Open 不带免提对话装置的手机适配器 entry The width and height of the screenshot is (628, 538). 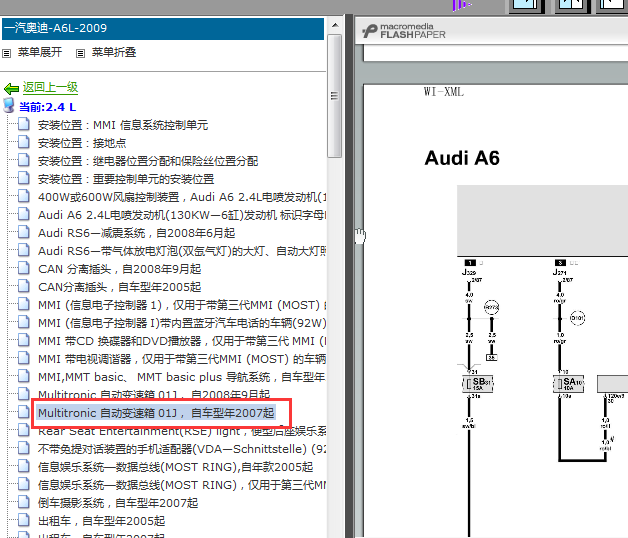tap(182, 449)
